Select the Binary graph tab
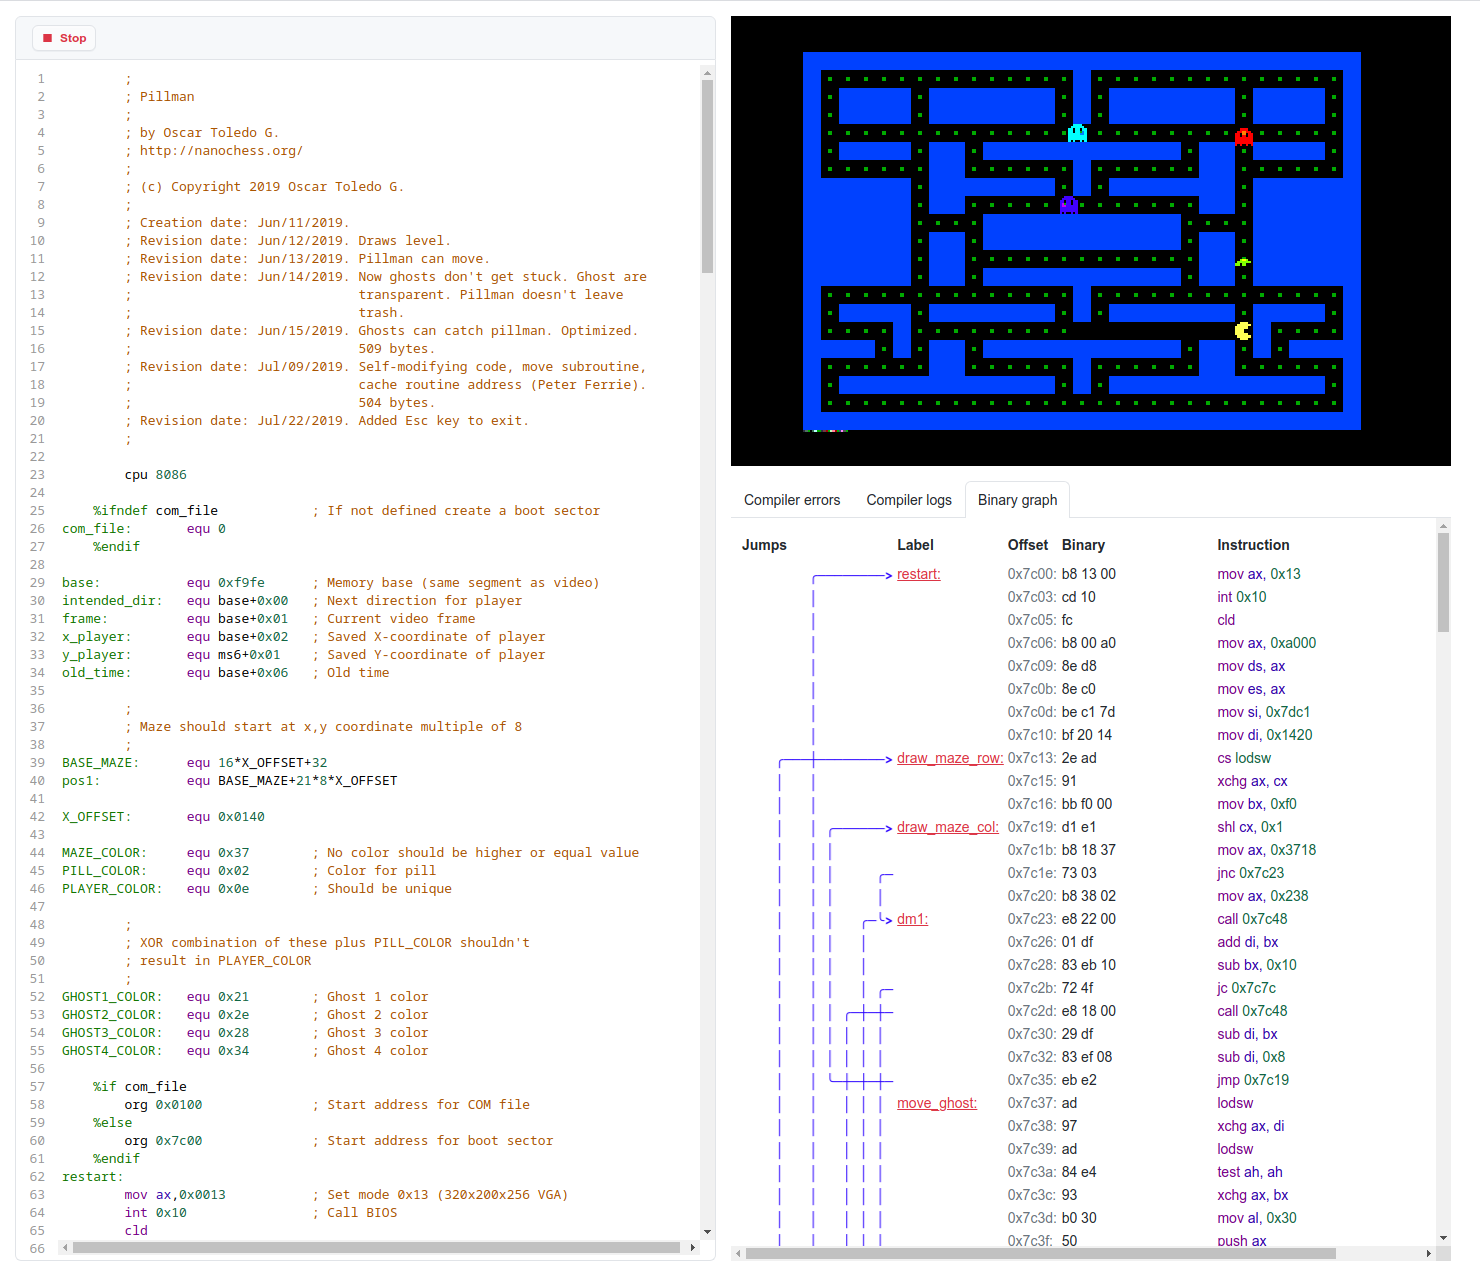The height and width of the screenshot is (1281, 1480). [x=1017, y=500]
